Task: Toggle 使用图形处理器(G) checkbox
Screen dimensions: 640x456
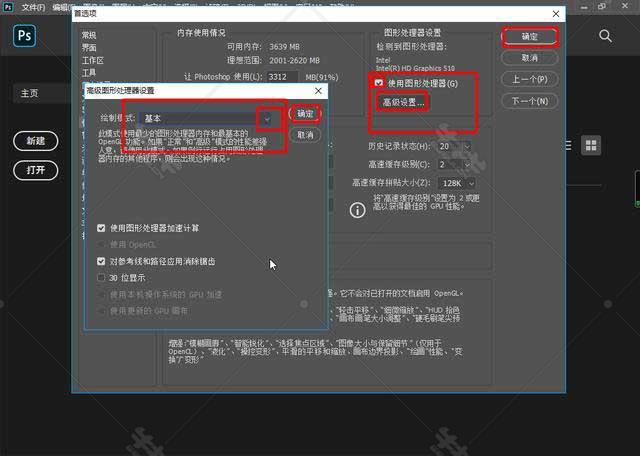Action: click(379, 83)
